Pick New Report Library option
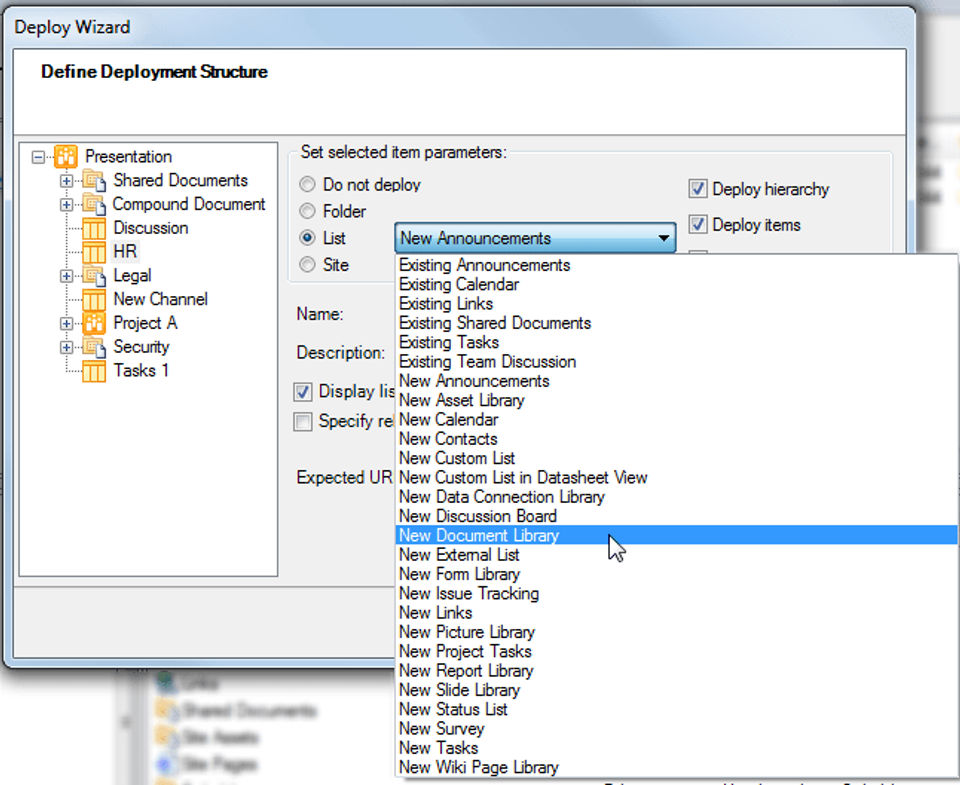The image size is (960, 785). [677, 670]
